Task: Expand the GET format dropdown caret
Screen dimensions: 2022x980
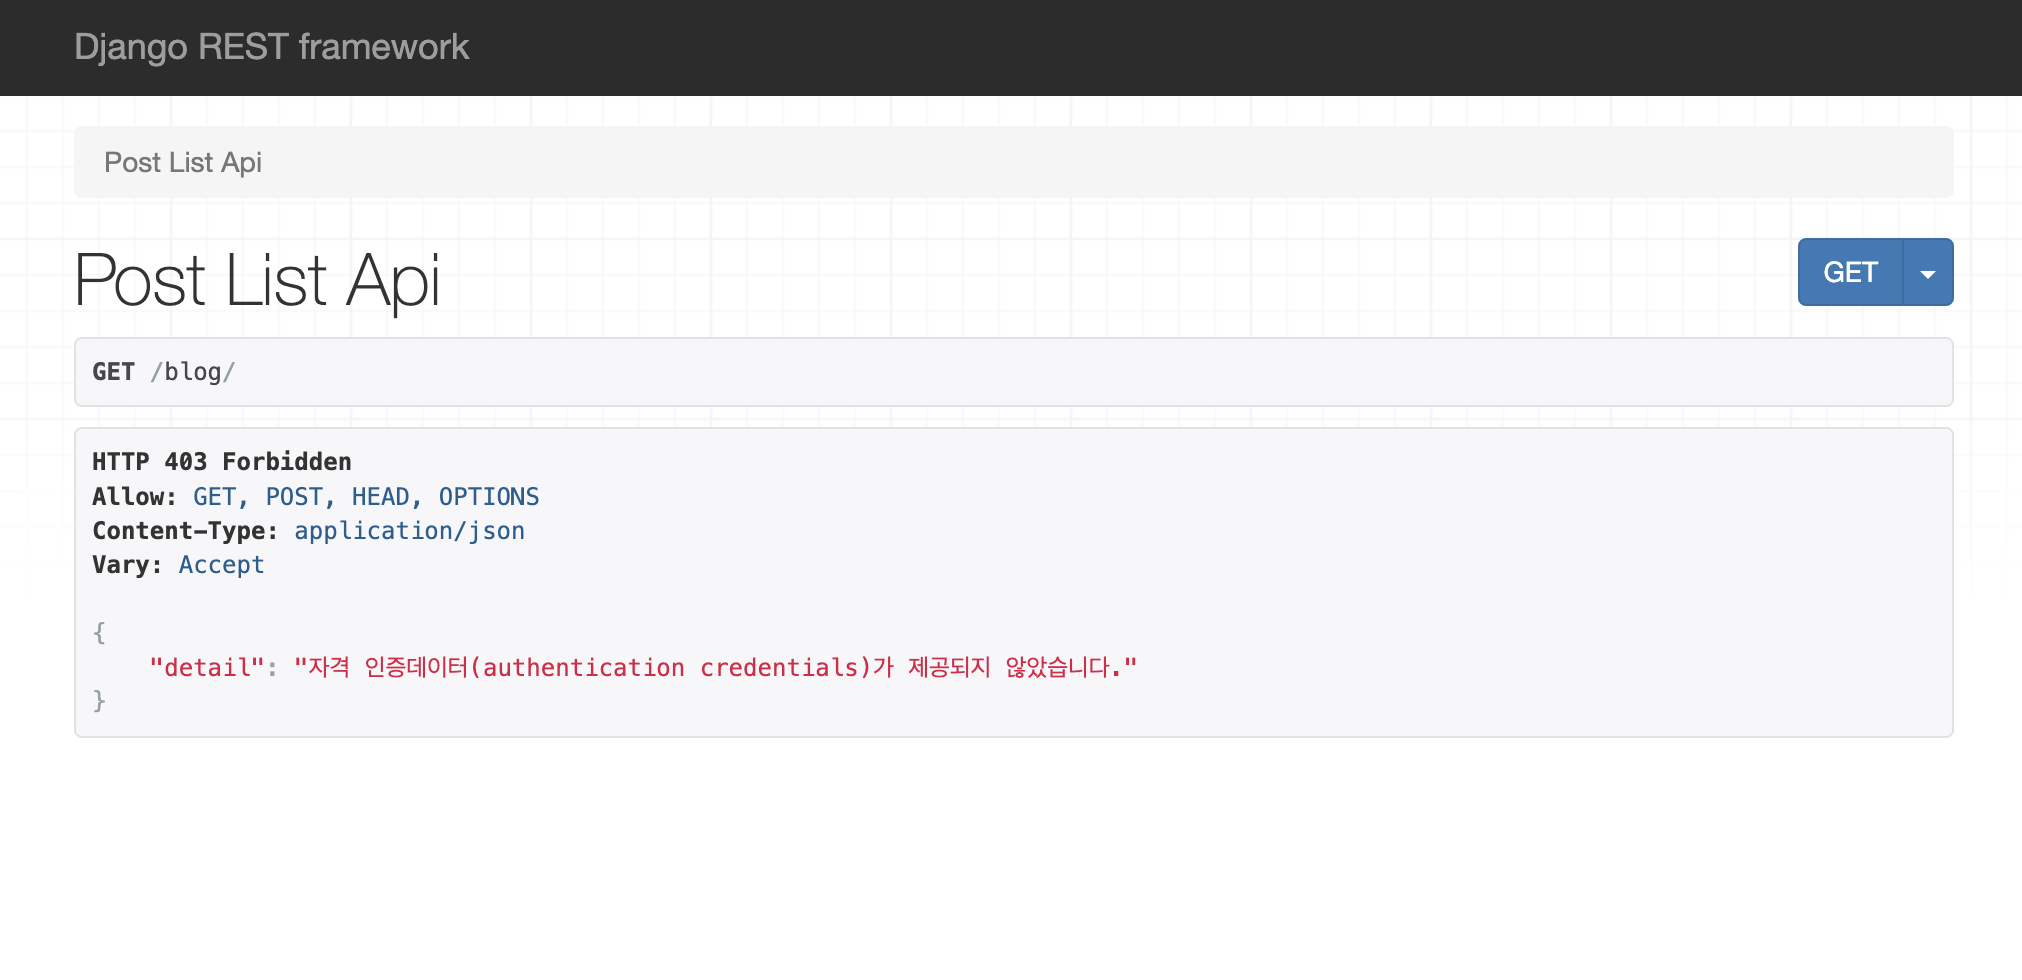Action: tap(1928, 272)
